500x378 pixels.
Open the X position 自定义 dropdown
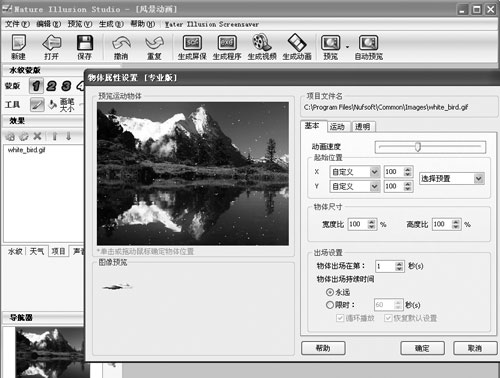pos(355,172)
